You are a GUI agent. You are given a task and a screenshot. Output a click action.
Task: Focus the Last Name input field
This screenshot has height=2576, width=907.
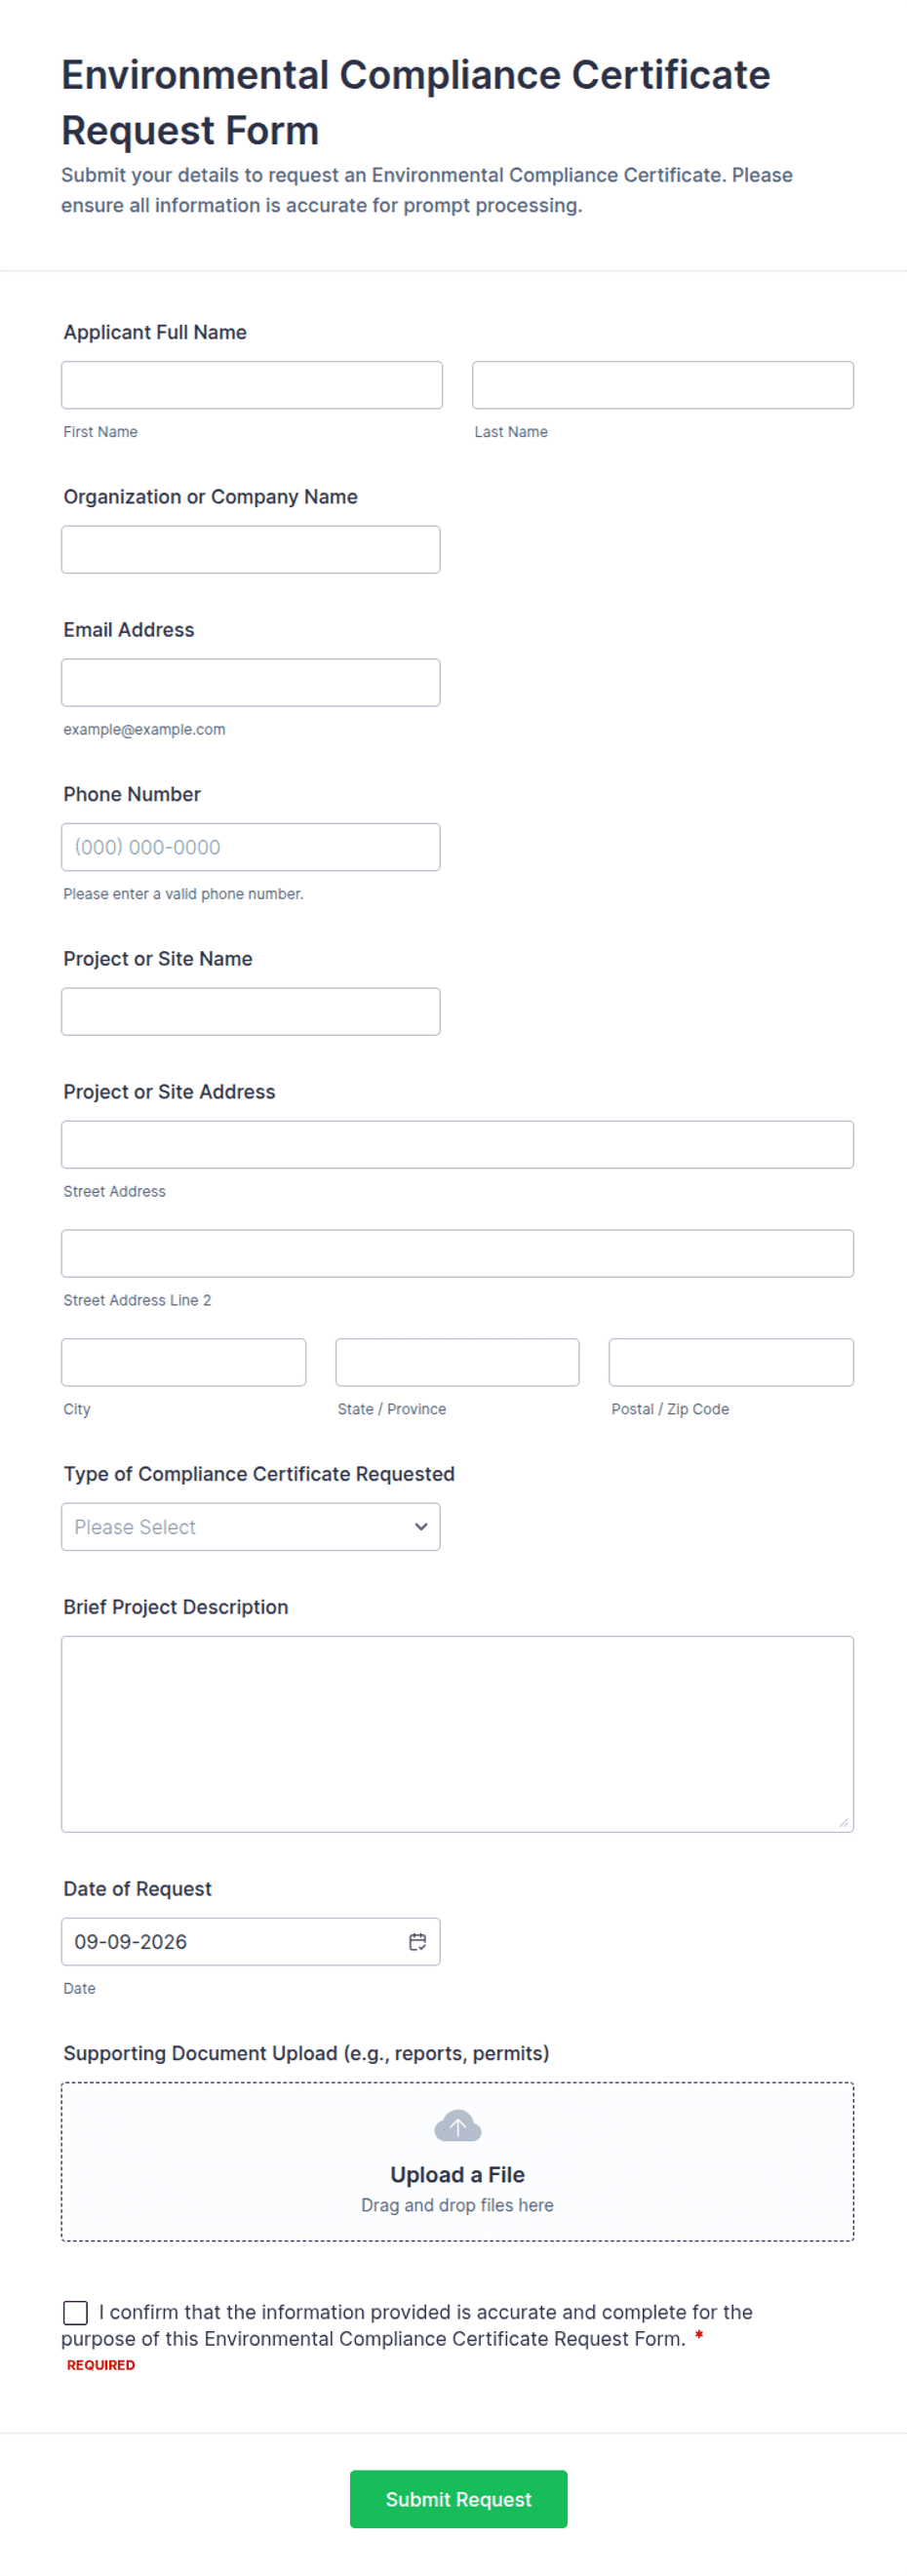click(663, 385)
